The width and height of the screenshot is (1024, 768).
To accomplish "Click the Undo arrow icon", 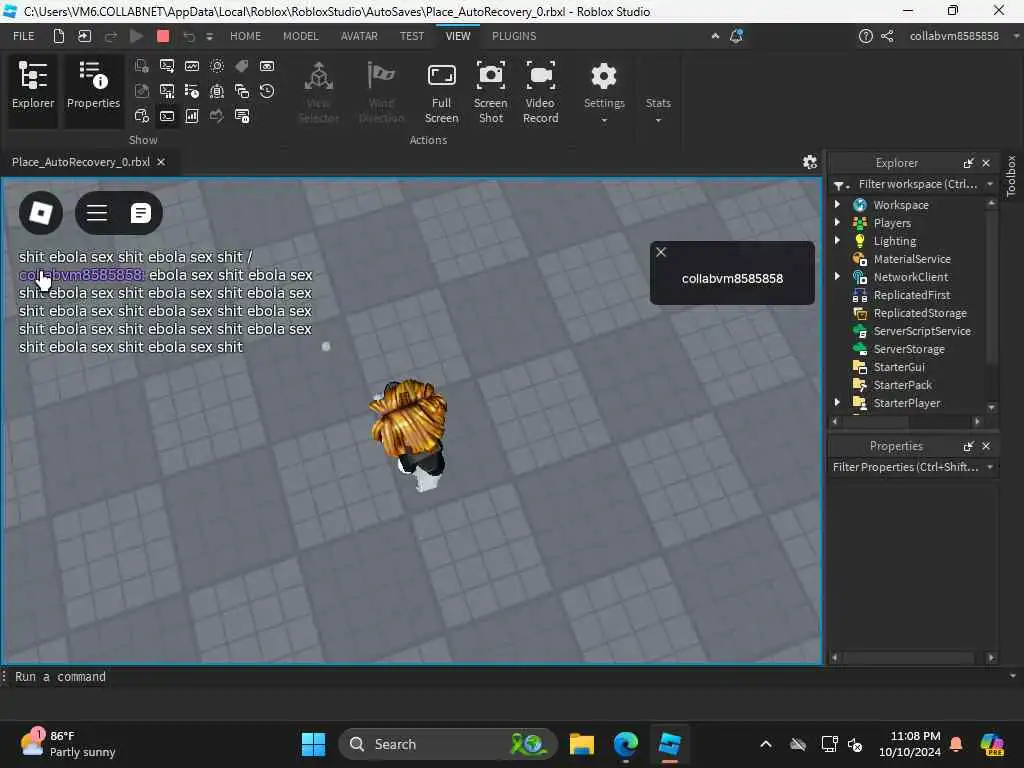I will pyautogui.click(x=189, y=37).
